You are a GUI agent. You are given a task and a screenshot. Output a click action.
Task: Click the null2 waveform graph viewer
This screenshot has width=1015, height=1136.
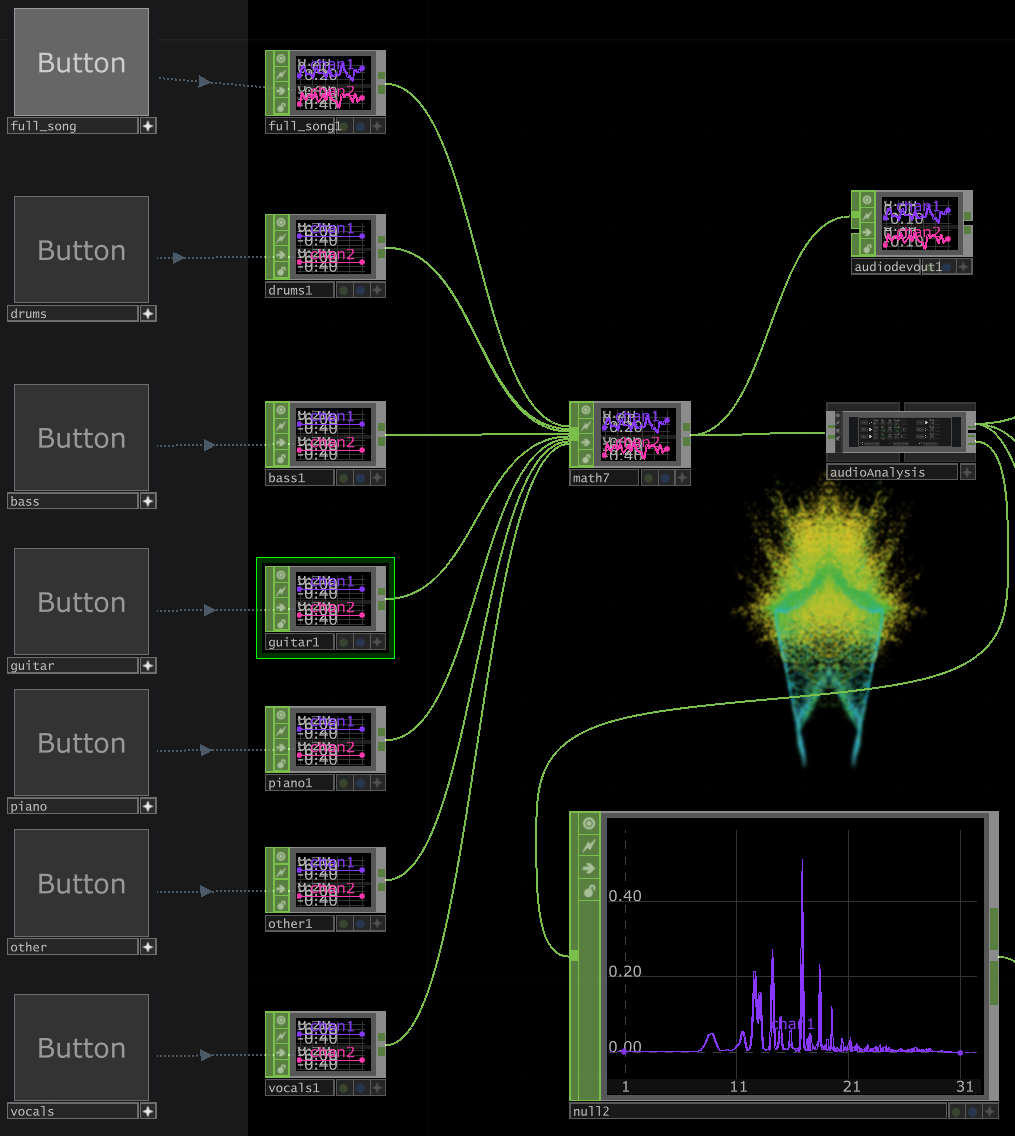pos(795,955)
